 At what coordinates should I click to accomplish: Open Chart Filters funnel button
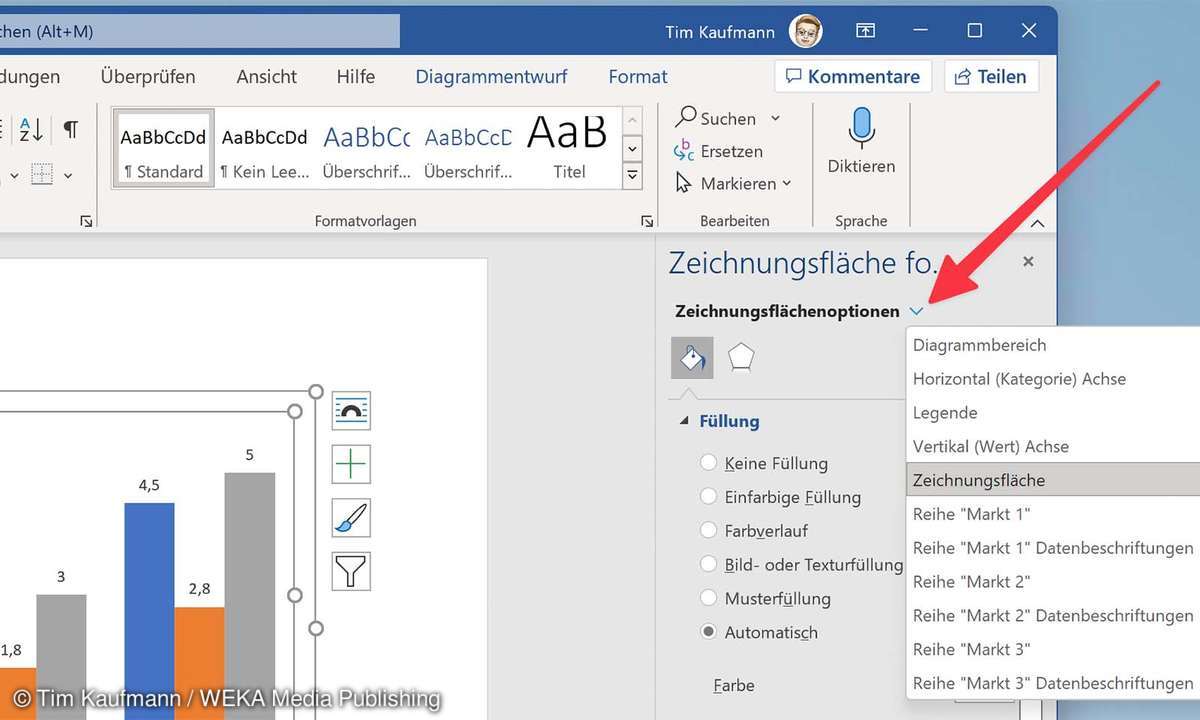(x=351, y=571)
